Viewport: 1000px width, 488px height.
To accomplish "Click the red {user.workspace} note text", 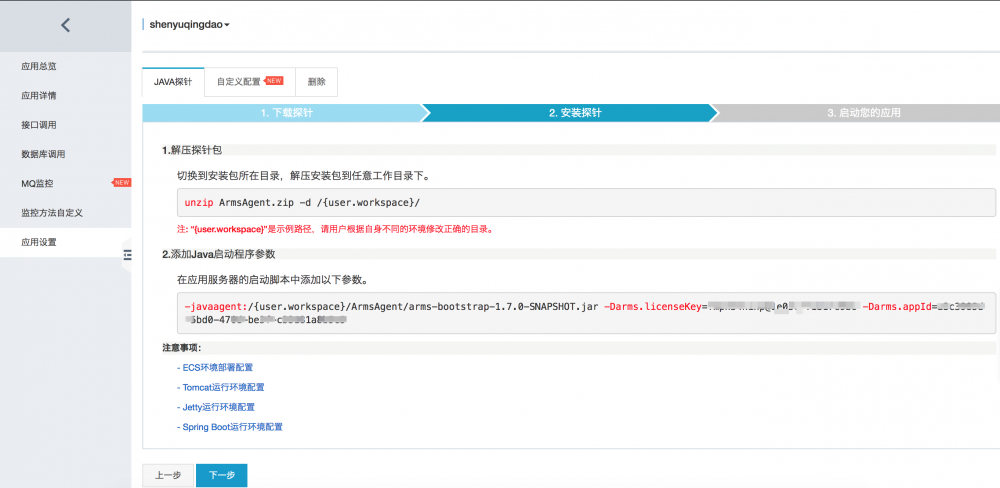I will [x=335, y=228].
